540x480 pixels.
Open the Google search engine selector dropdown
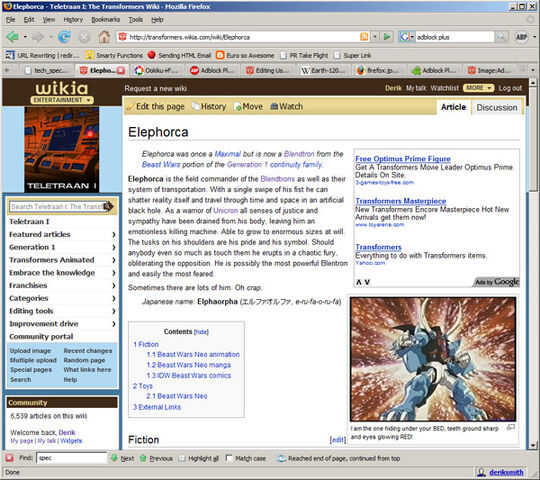(x=407, y=36)
